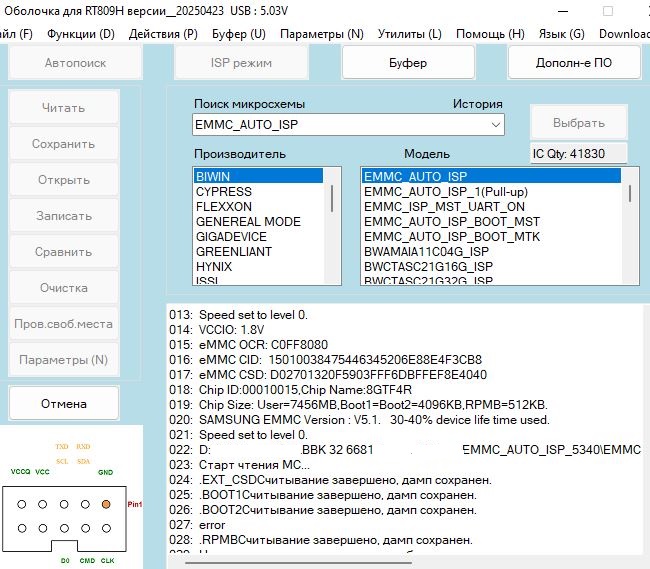Select EMMC_ISP_MST_UART_ON model
Viewport: 650px width, 569px height.
pos(491,206)
